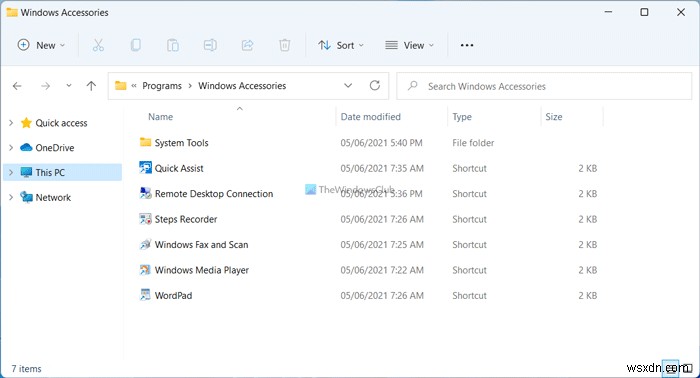Click the WordPad shortcut icon
The width and height of the screenshot is (700, 378).
145,295
